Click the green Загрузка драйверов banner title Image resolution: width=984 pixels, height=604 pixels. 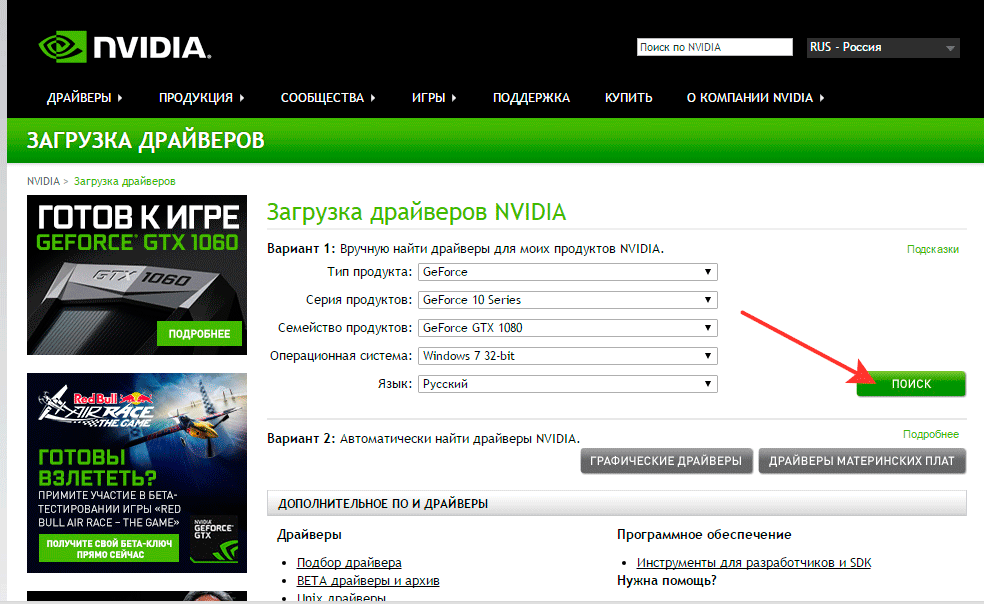click(x=146, y=141)
